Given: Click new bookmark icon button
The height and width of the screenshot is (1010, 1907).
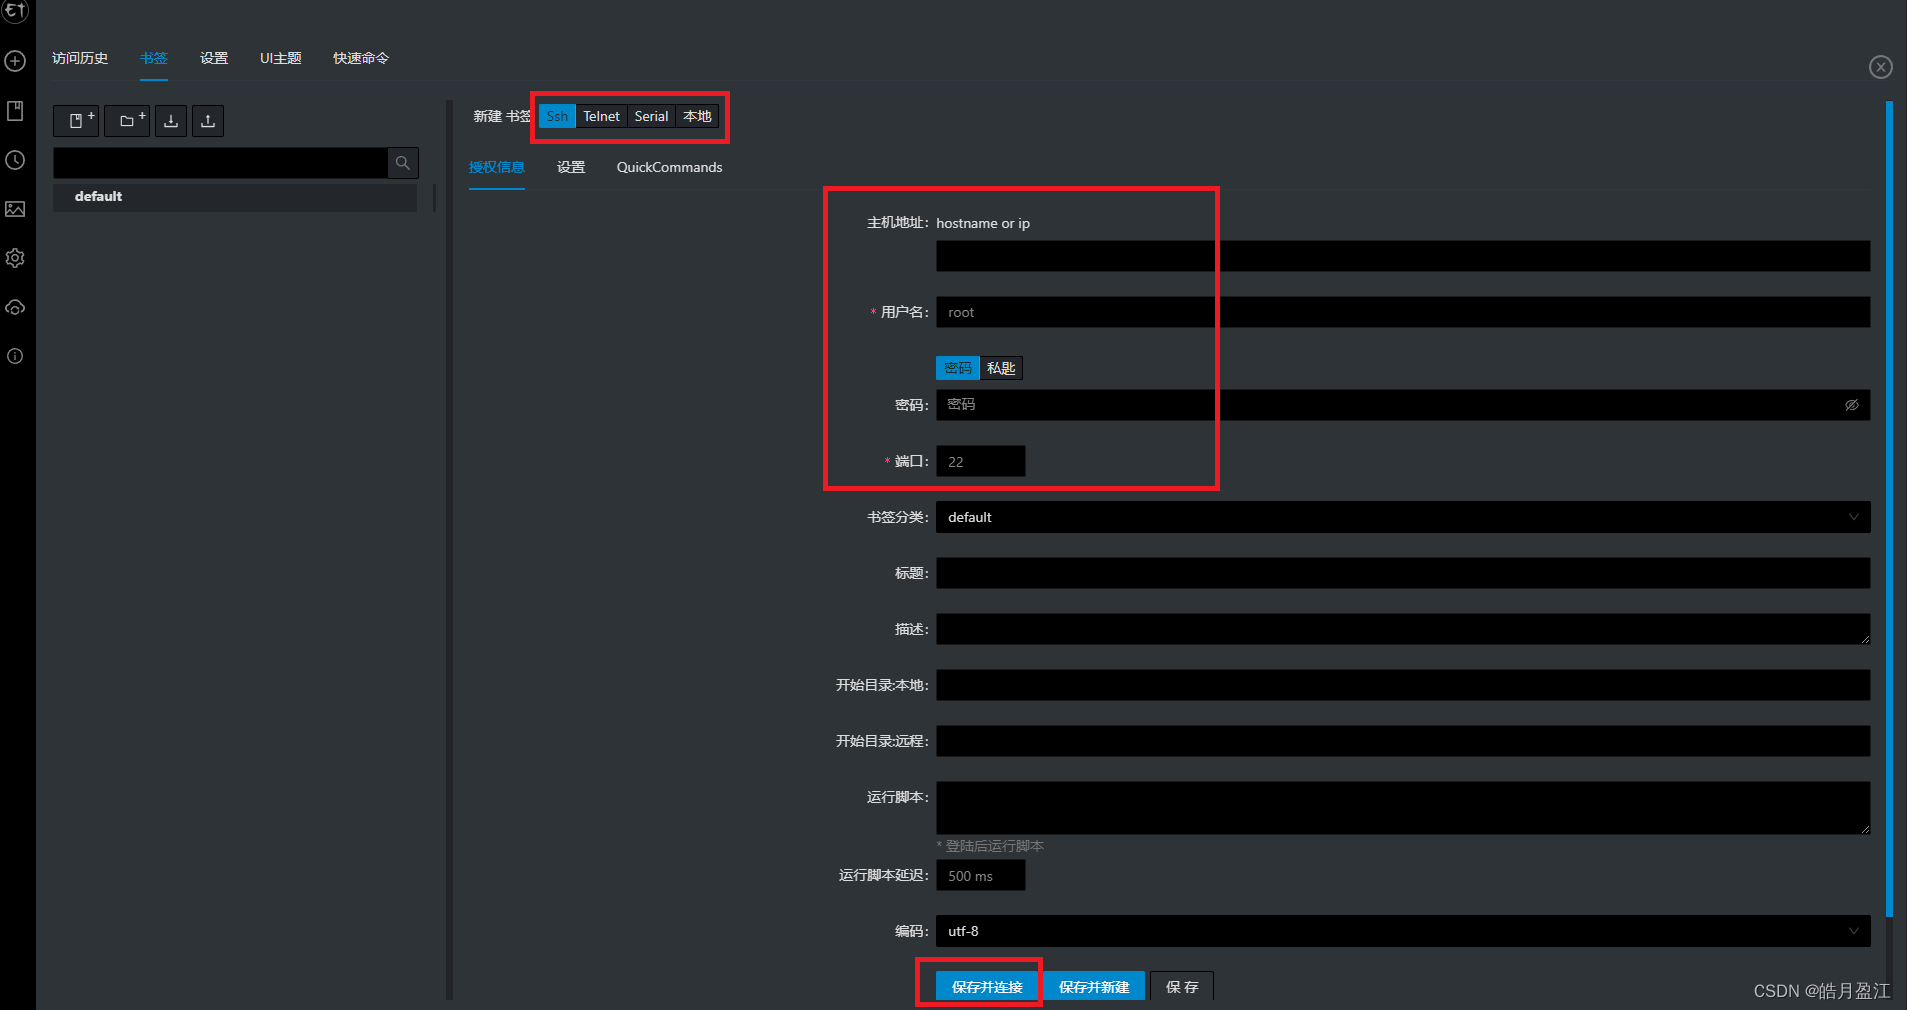Looking at the screenshot, I should 76,121.
